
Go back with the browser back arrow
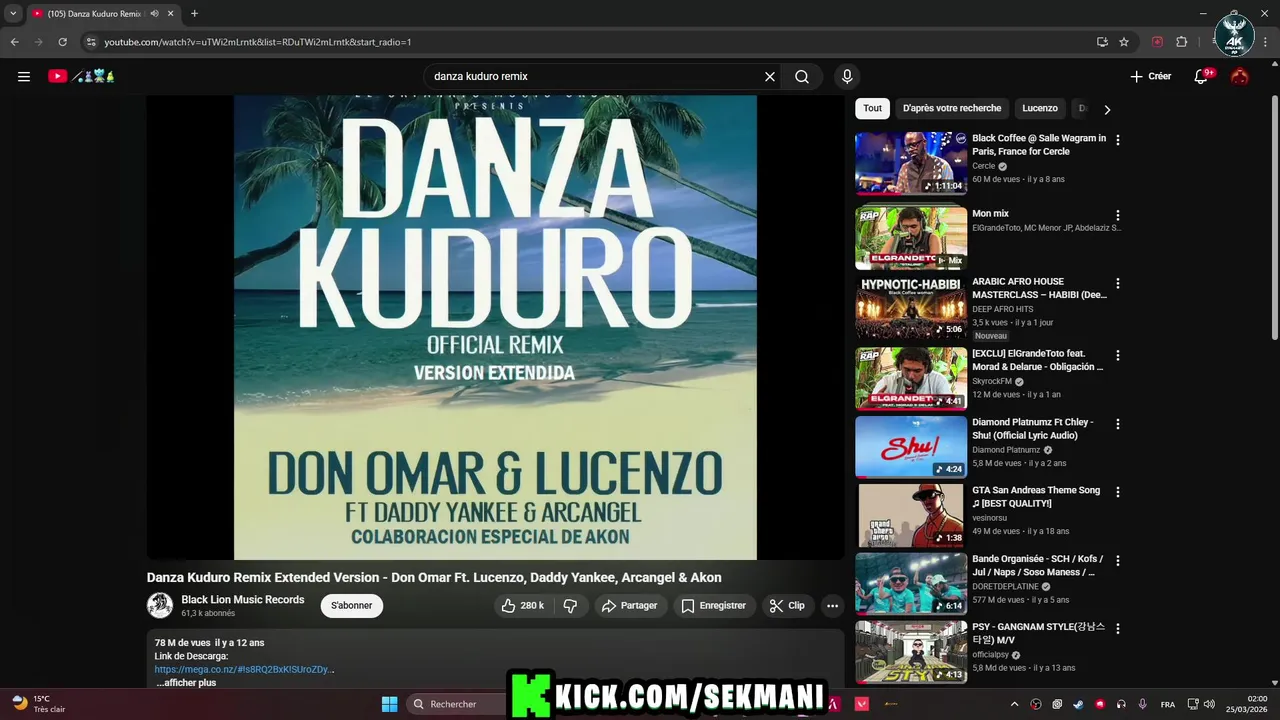[14, 42]
